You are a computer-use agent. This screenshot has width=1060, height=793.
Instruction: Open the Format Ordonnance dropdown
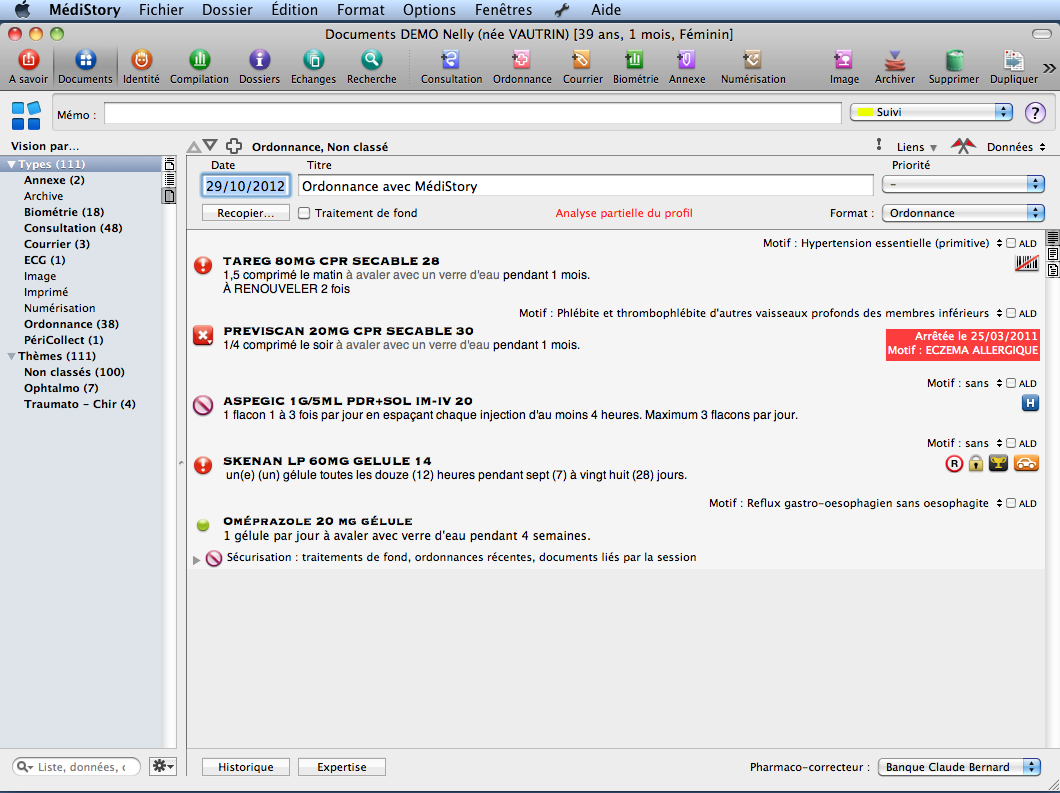point(962,213)
